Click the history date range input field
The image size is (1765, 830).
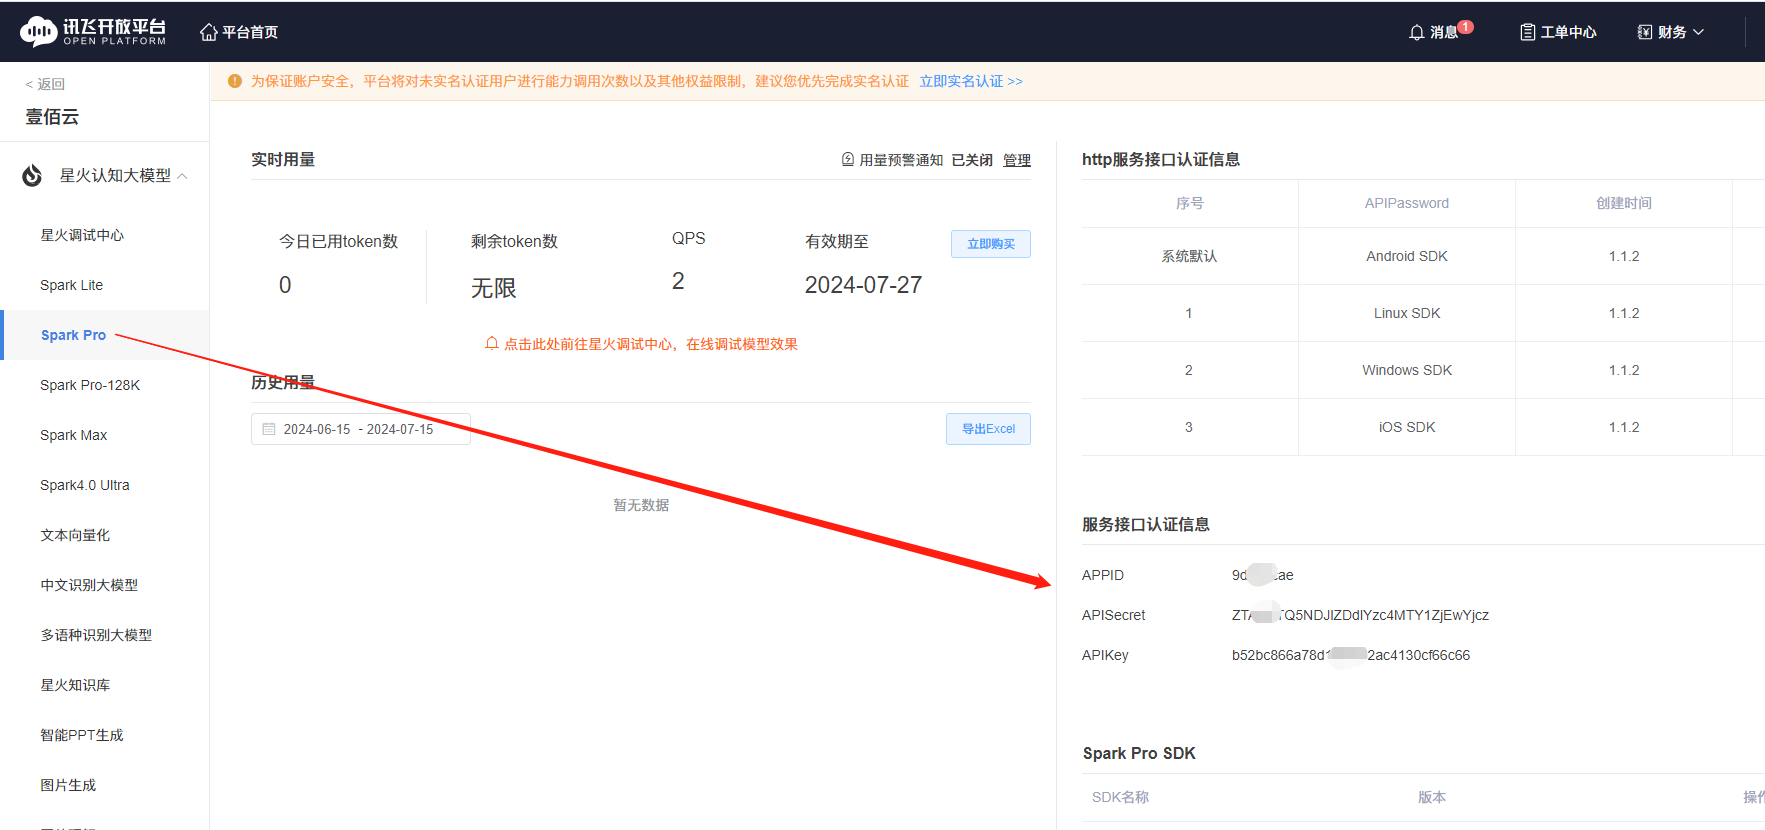pyautogui.click(x=360, y=429)
